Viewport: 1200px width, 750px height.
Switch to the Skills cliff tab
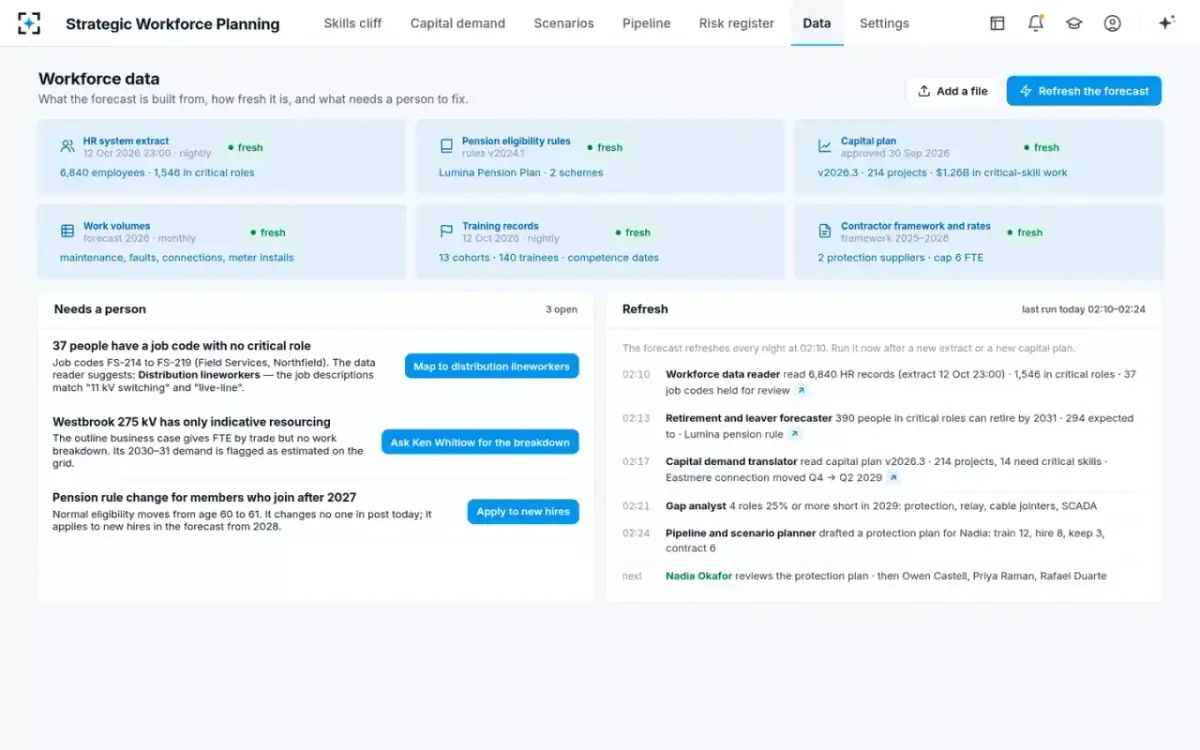pos(352,23)
